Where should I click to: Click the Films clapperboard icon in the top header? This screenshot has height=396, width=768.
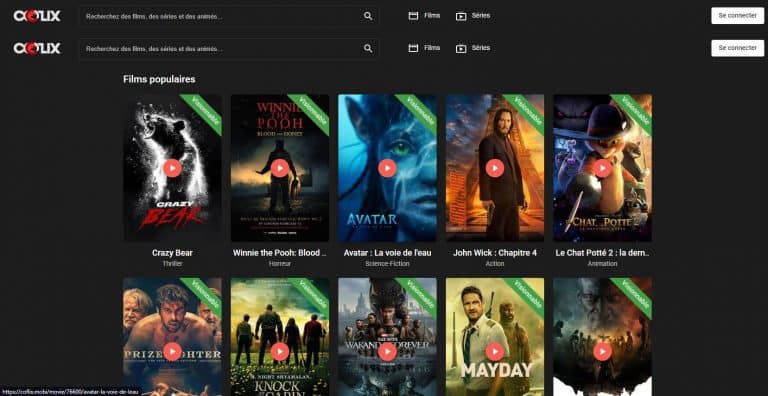pos(413,16)
